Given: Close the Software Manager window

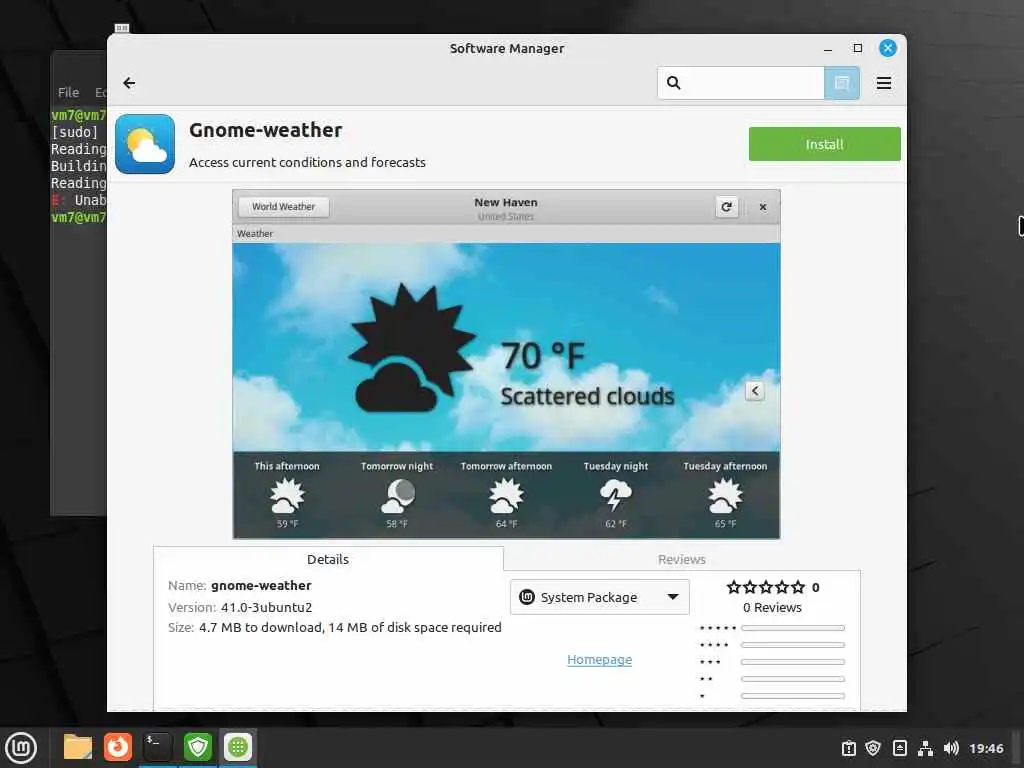Looking at the screenshot, I should pyautogui.click(x=888, y=48).
